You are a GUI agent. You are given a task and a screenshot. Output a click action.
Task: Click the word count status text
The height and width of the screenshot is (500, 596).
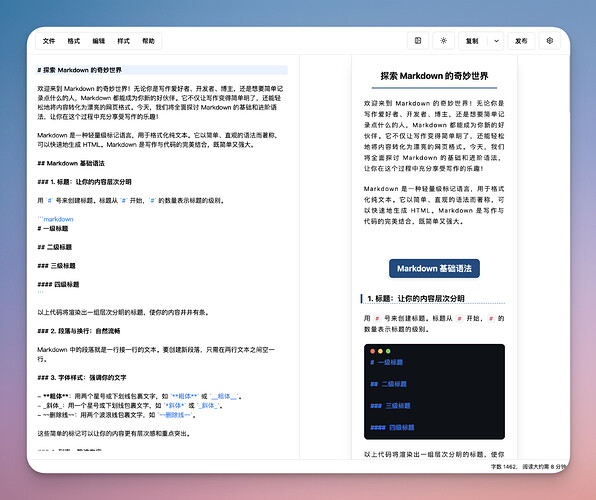pos(529,467)
